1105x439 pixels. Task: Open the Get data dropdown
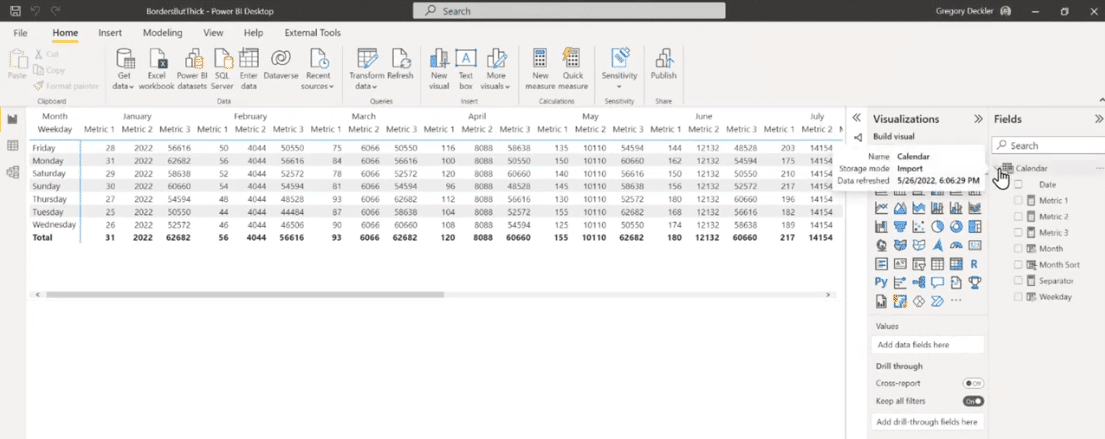tap(124, 69)
